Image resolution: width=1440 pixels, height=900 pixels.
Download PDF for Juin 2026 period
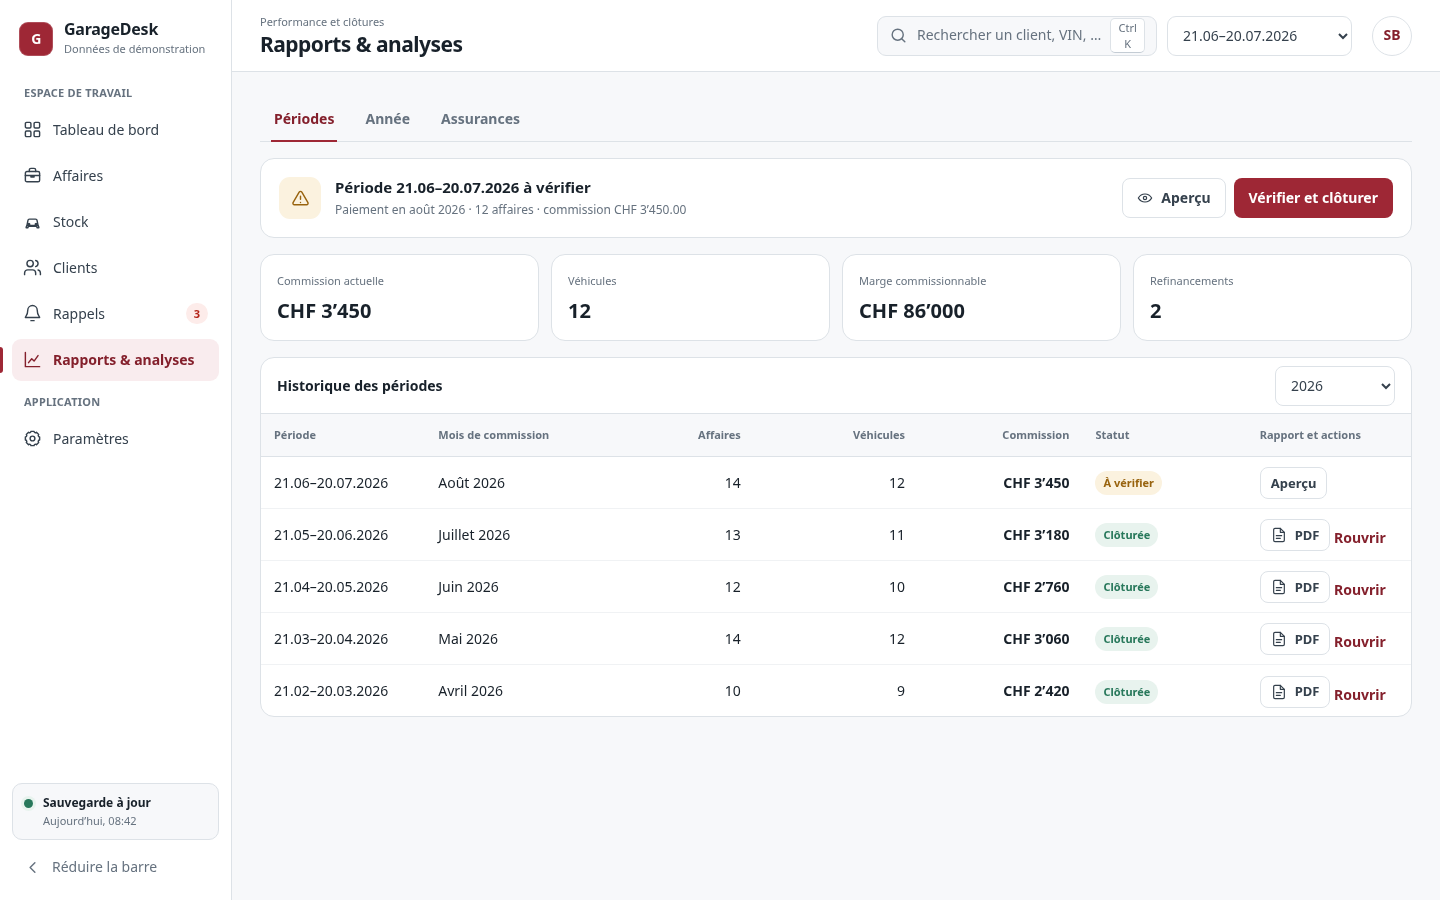click(1295, 587)
